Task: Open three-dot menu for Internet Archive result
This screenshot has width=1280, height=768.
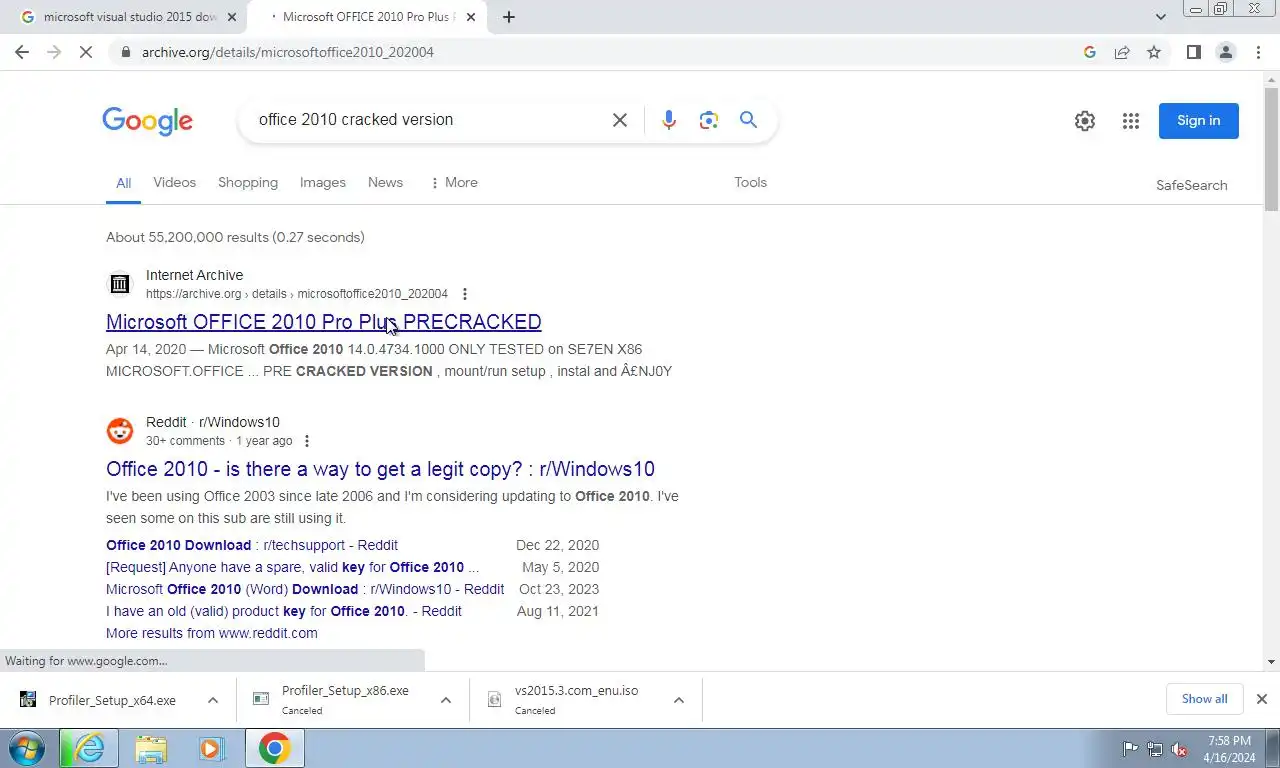Action: click(464, 294)
